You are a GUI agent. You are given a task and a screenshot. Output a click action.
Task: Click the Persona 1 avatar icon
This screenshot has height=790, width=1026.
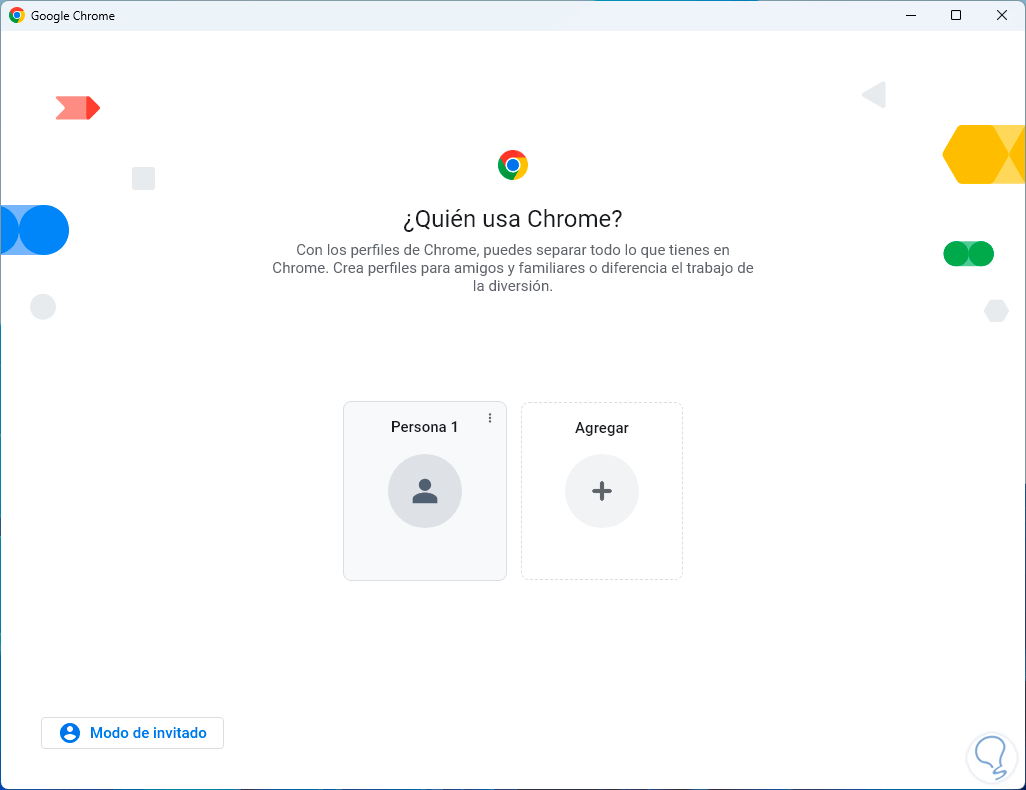coord(425,491)
